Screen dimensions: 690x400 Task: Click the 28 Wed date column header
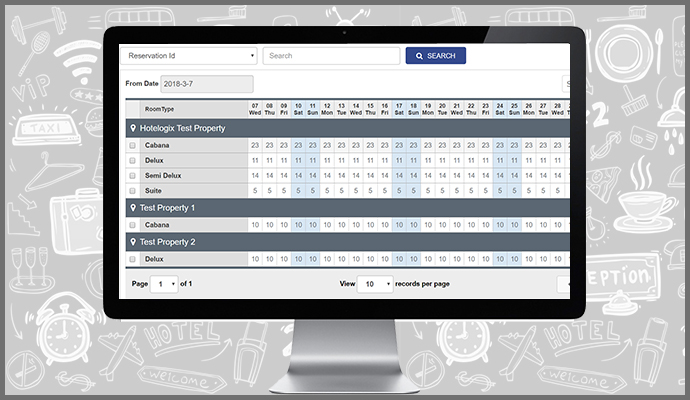click(x=558, y=109)
